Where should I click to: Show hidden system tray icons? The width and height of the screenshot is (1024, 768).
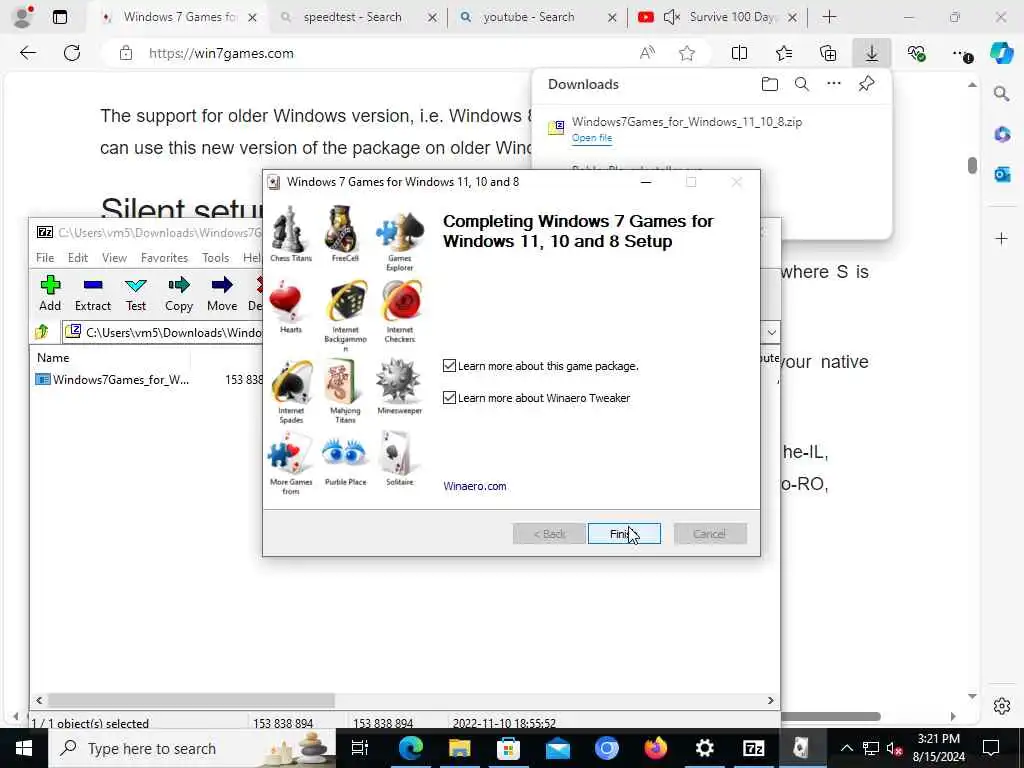click(846, 748)
